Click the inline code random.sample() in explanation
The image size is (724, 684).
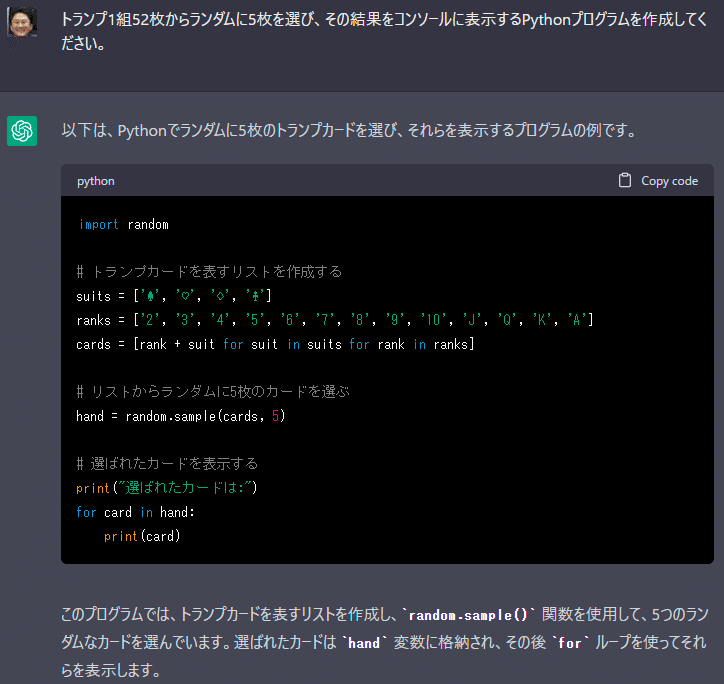pyautogui.click(x=468, y=615)
